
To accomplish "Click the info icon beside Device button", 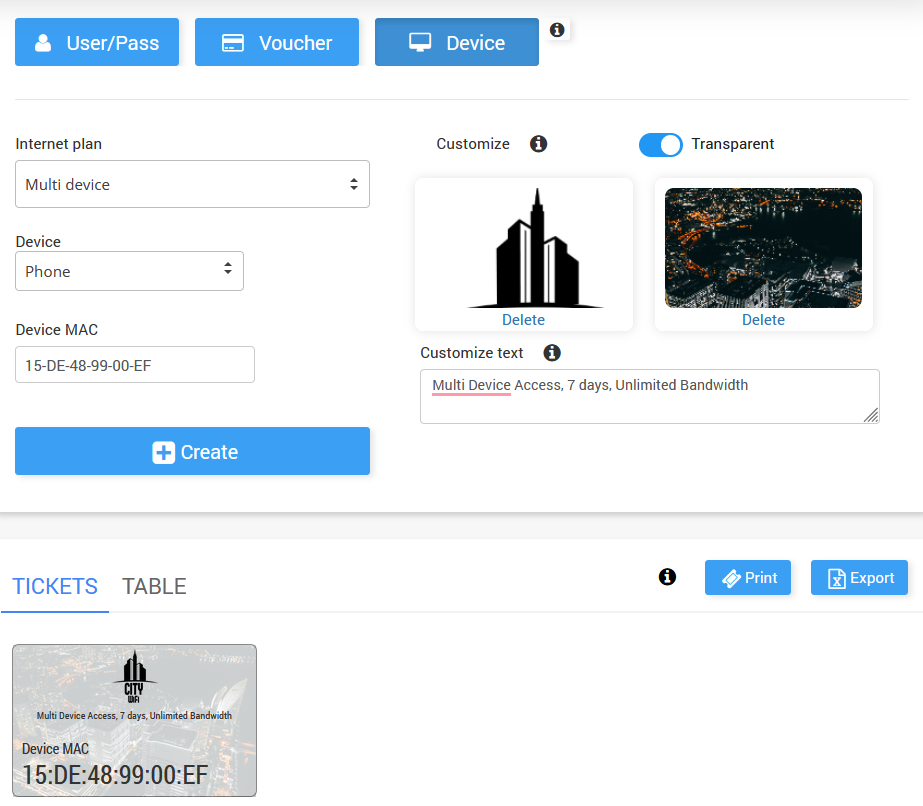I will click(557, 30).
